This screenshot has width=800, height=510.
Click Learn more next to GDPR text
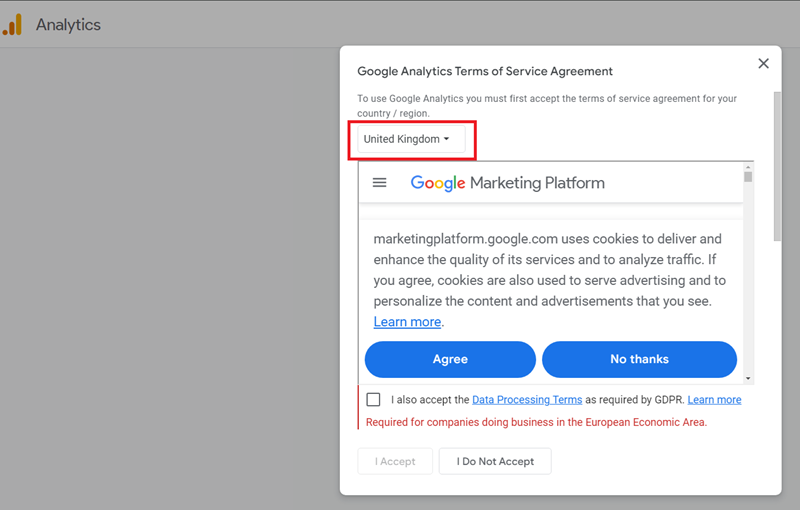point(714,400)
